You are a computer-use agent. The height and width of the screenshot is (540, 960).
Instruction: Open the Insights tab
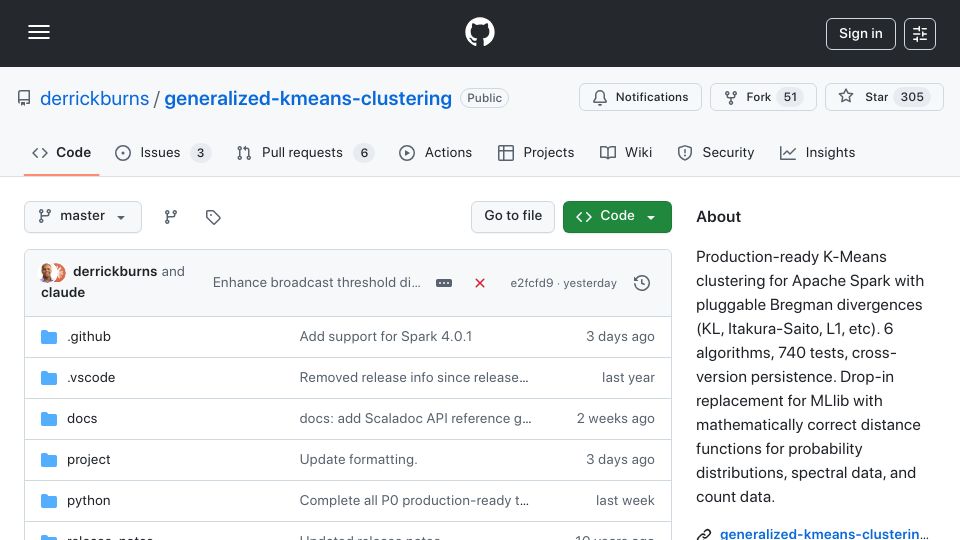coord(817,152)
